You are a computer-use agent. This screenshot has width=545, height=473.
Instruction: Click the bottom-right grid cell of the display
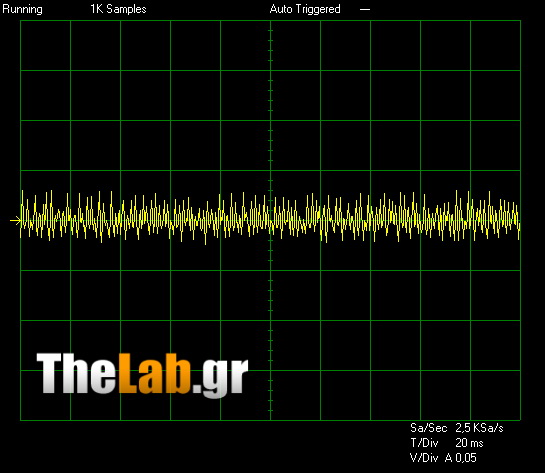[x=495, y=395]
